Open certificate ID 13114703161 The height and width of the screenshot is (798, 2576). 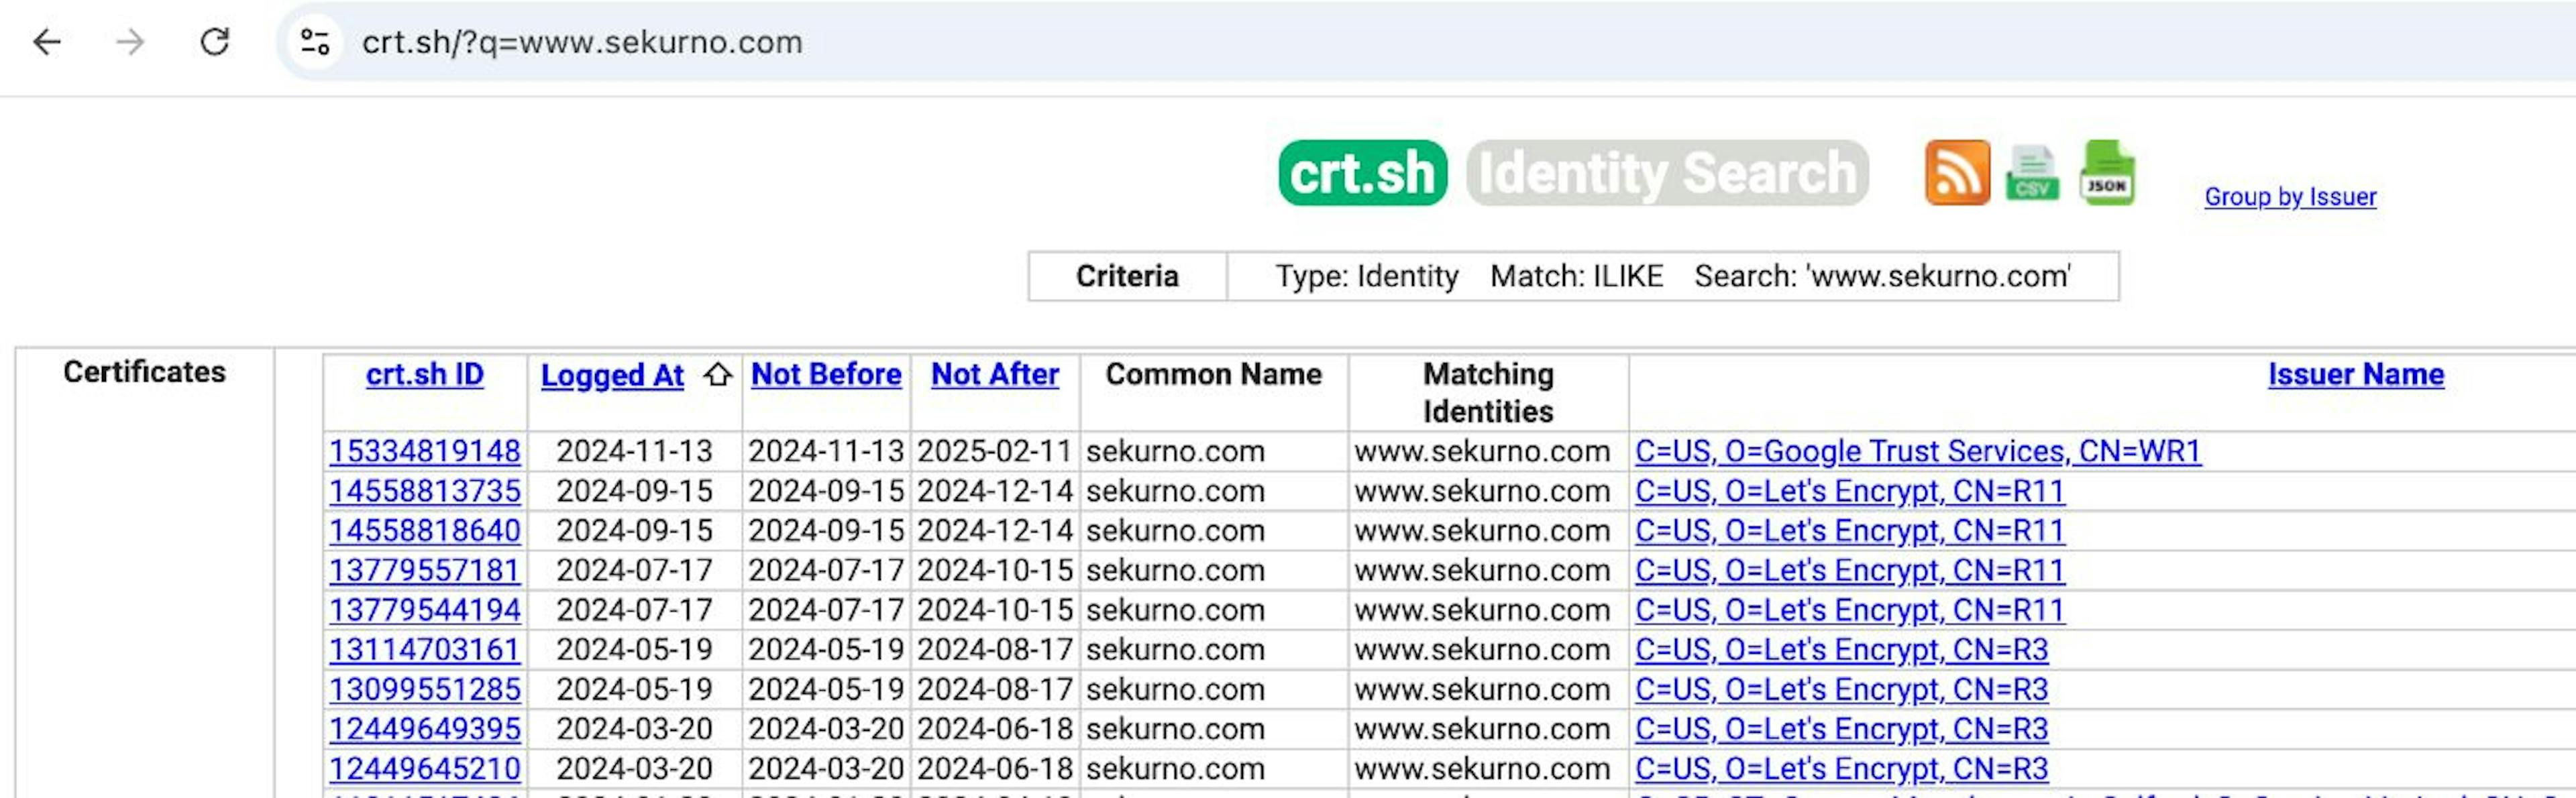(x=425, y=649)
